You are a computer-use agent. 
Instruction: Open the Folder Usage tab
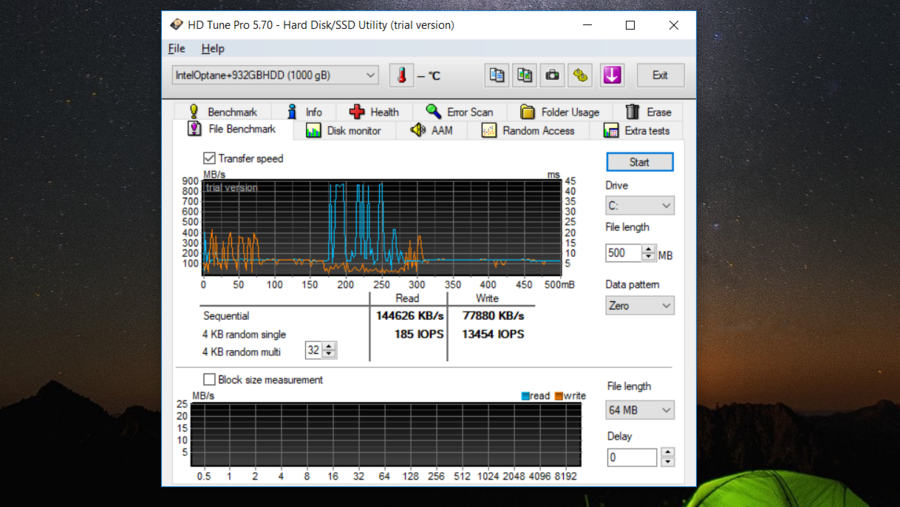tap(560, 112)
